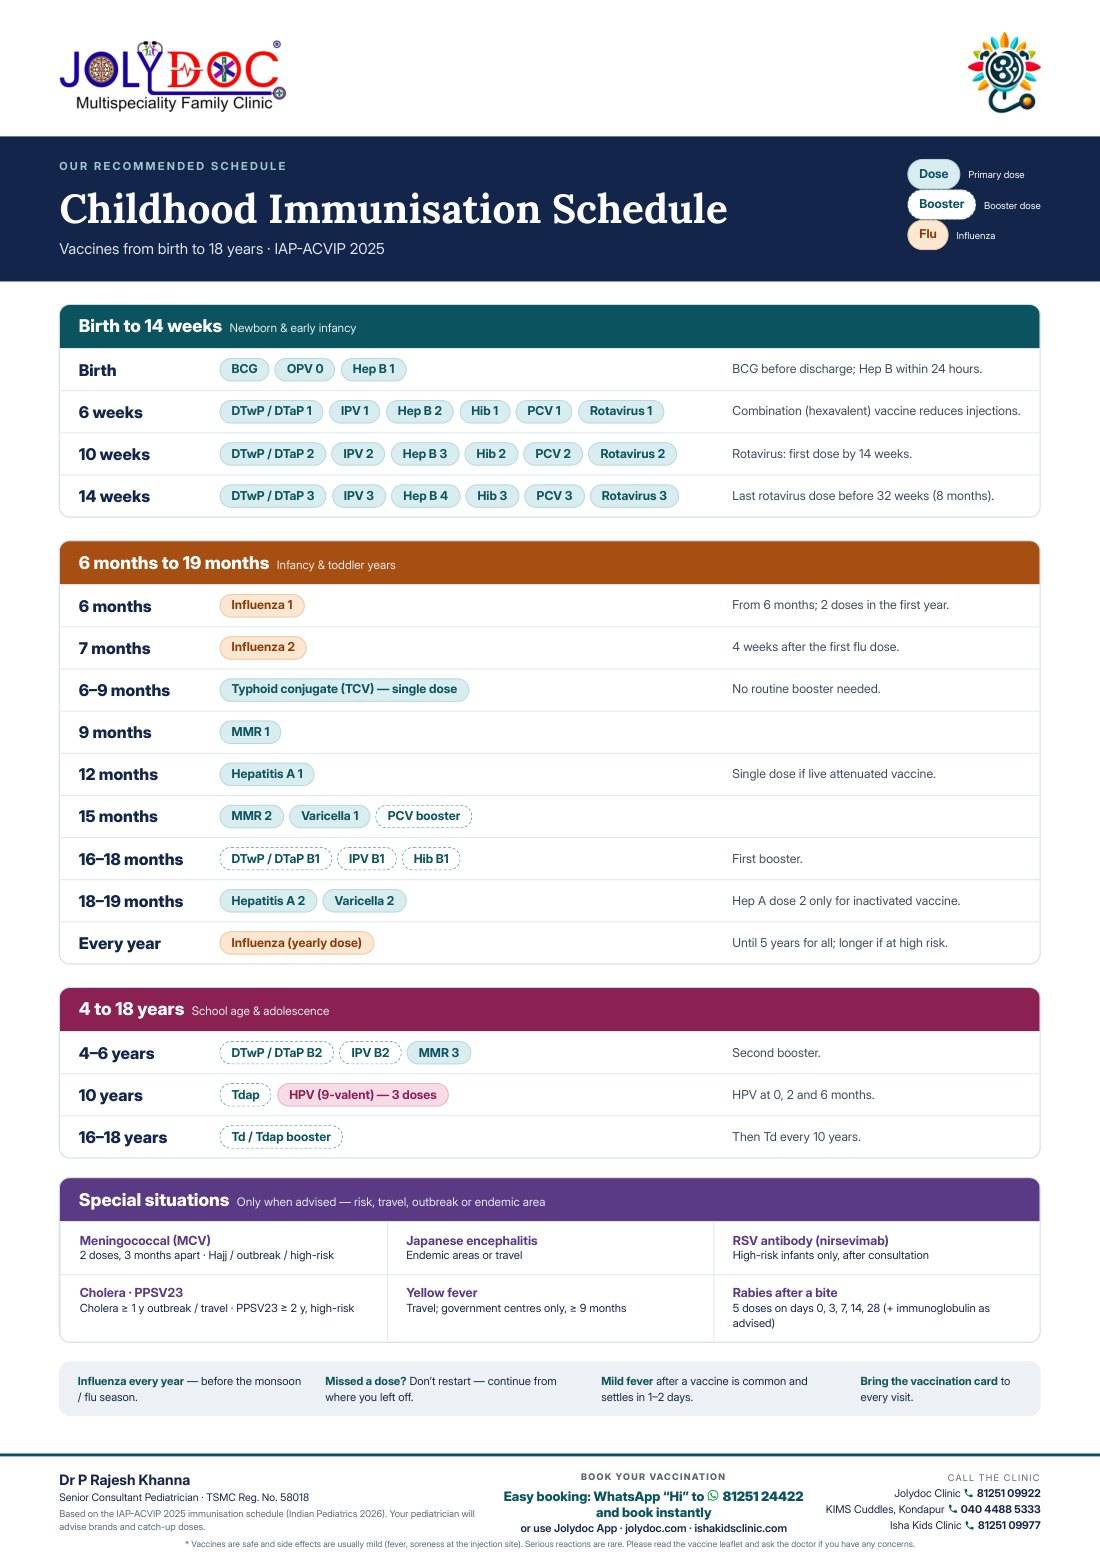Open the ishakidsclinic.com link in the footer
The width and height of the screenshot is (1100, 1556).
pyautogui.click(x=741, y=1528)
